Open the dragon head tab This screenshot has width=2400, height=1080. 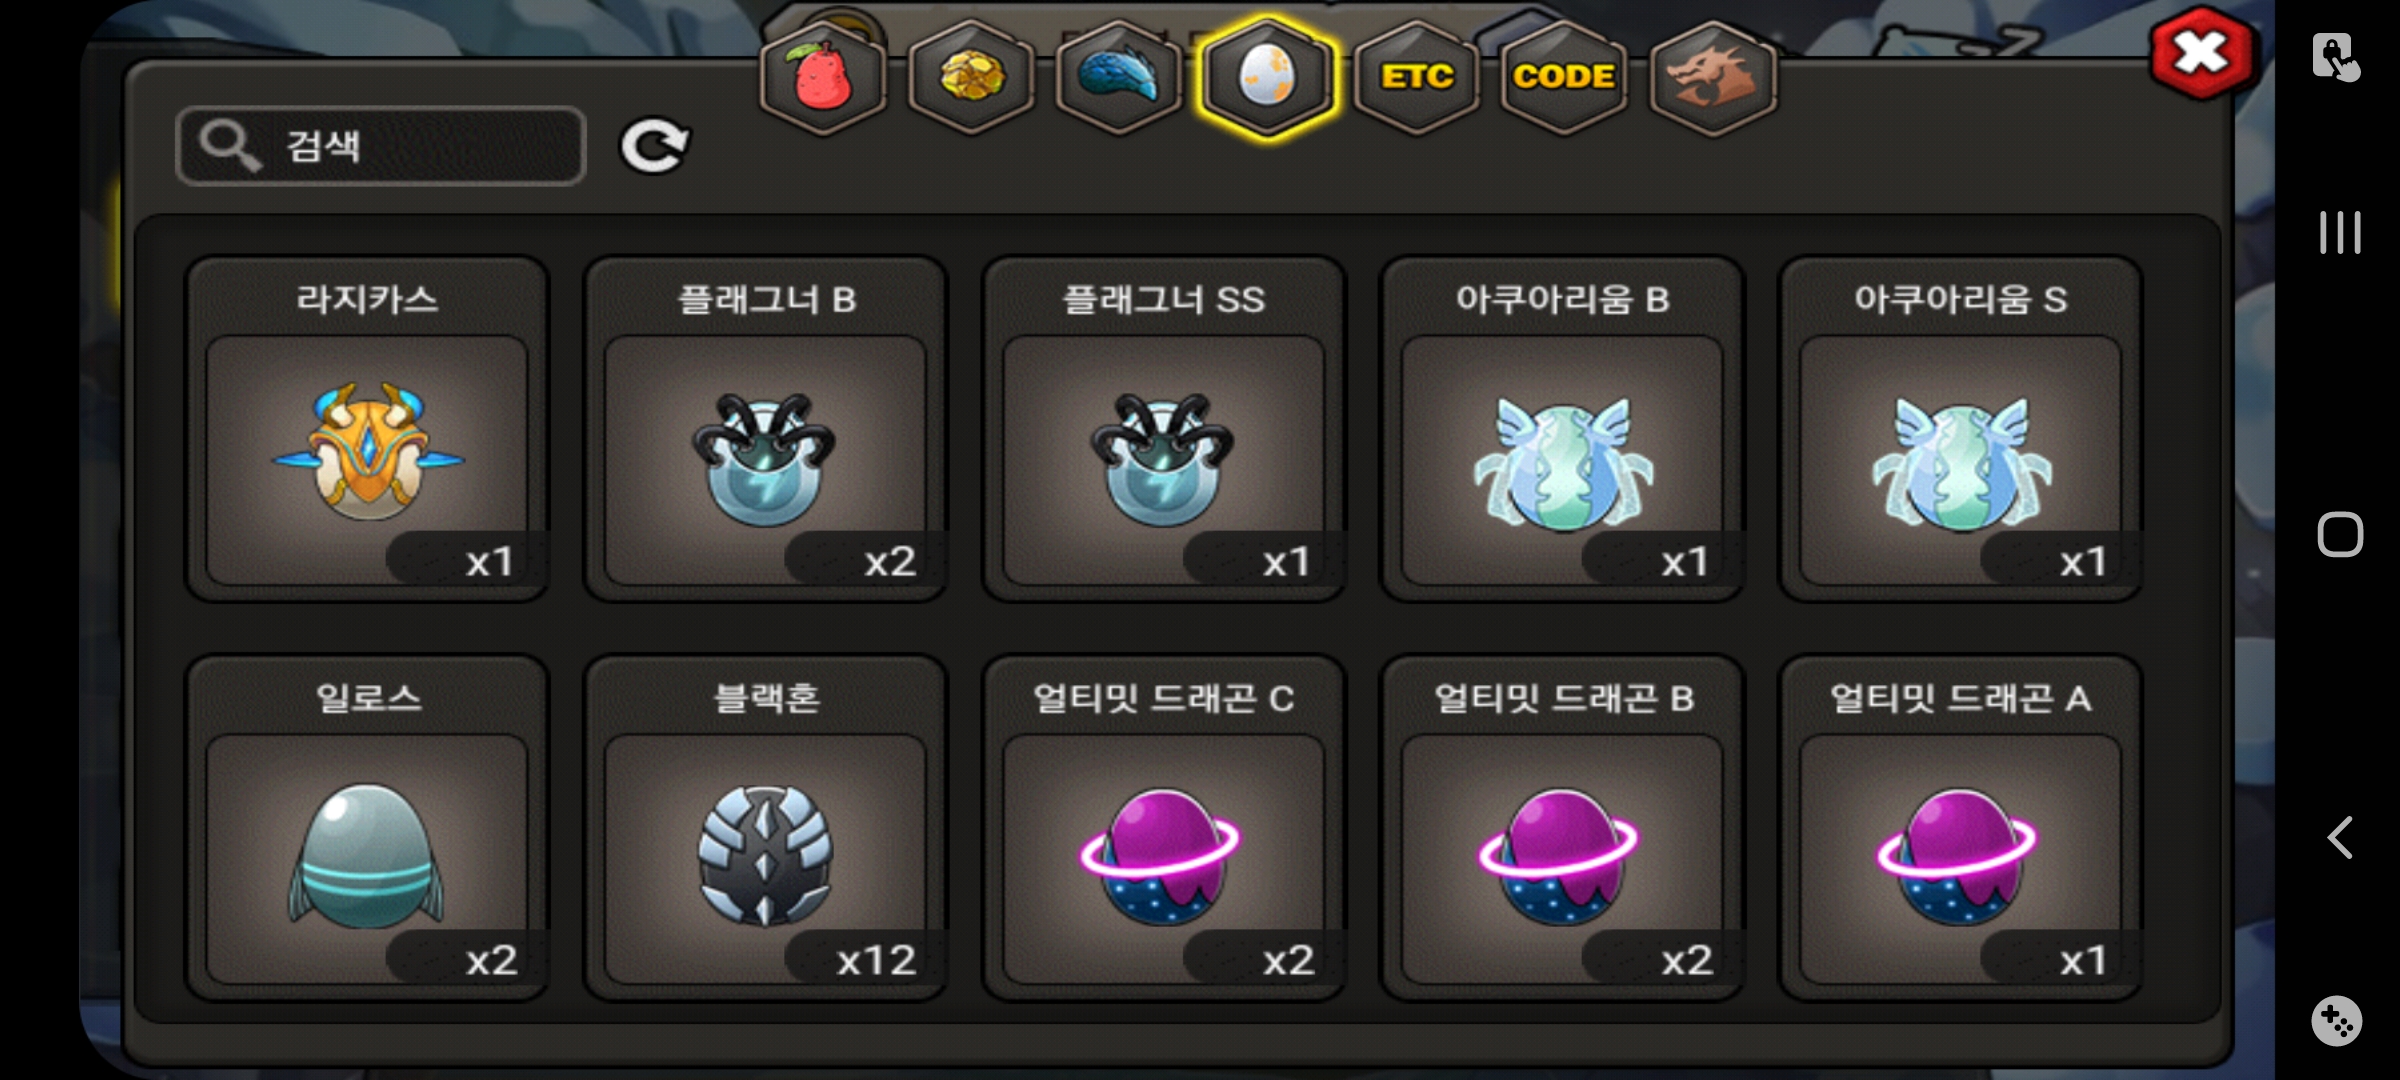1712,77
